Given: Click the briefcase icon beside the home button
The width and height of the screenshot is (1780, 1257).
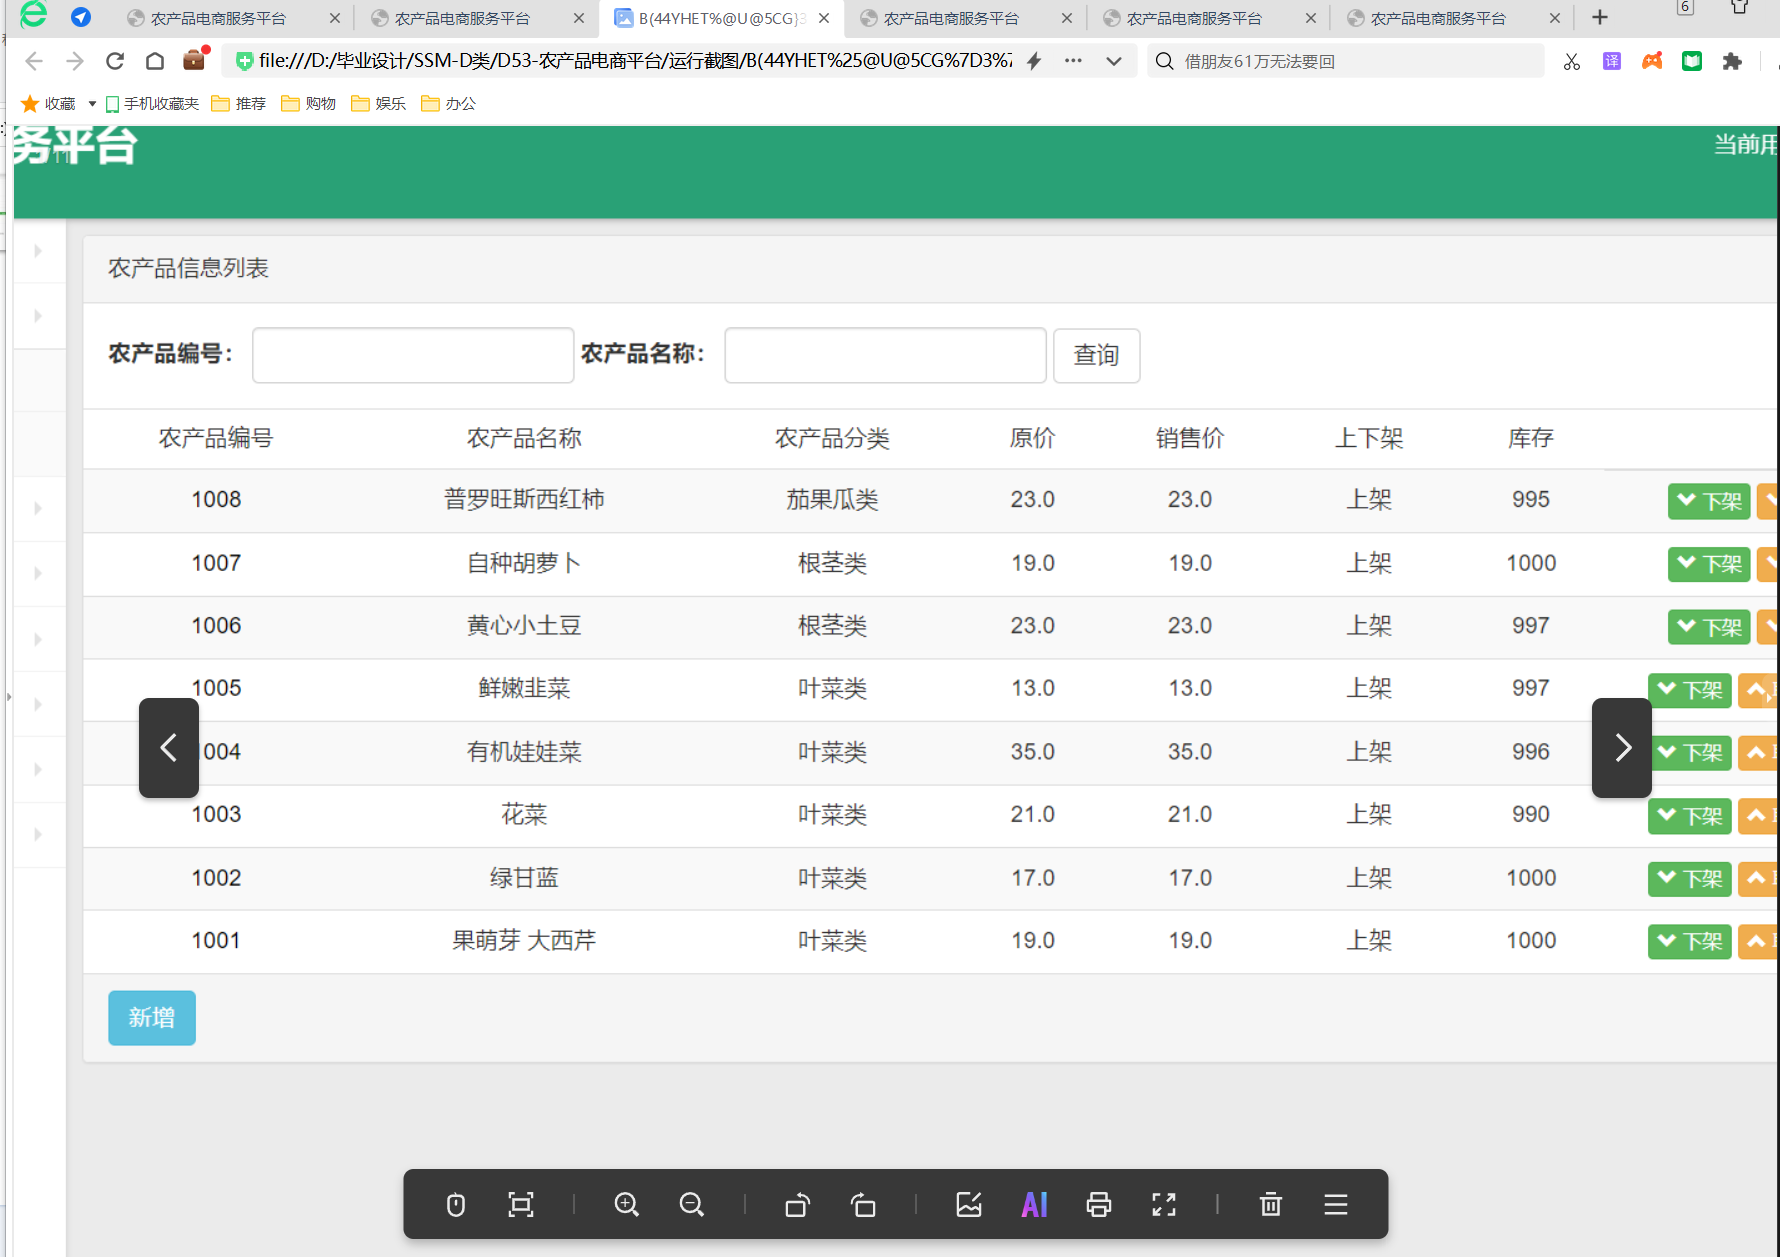Looking at the screenshot, I should coord(194,61).
